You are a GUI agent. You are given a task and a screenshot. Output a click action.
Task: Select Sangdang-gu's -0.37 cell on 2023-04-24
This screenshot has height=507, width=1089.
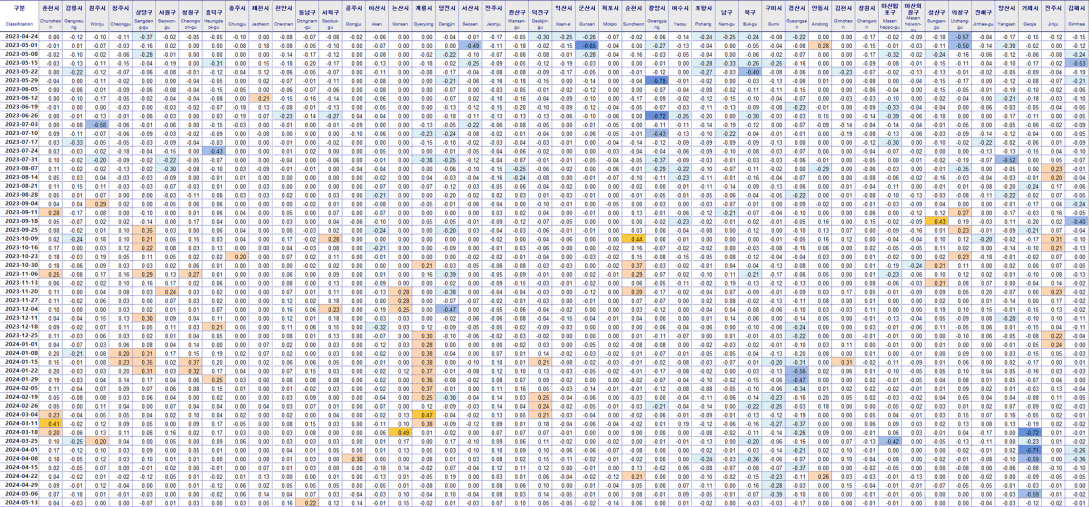tap(146, 35)
